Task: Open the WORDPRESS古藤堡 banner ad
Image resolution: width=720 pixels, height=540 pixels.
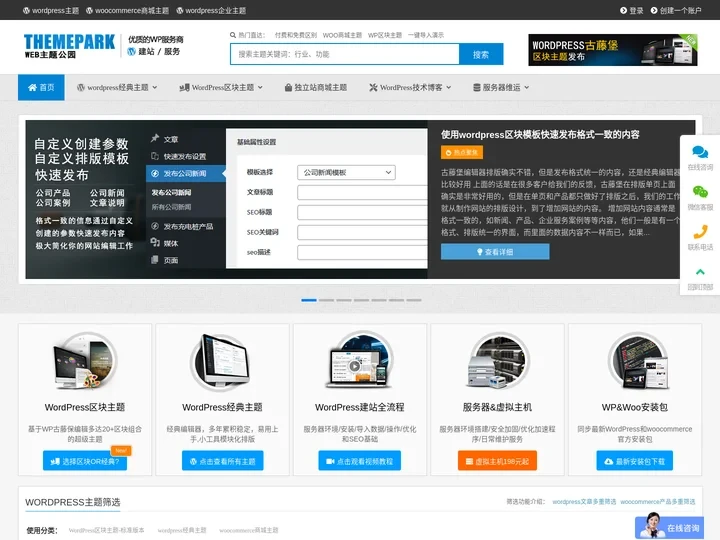Action: (613, 50)
